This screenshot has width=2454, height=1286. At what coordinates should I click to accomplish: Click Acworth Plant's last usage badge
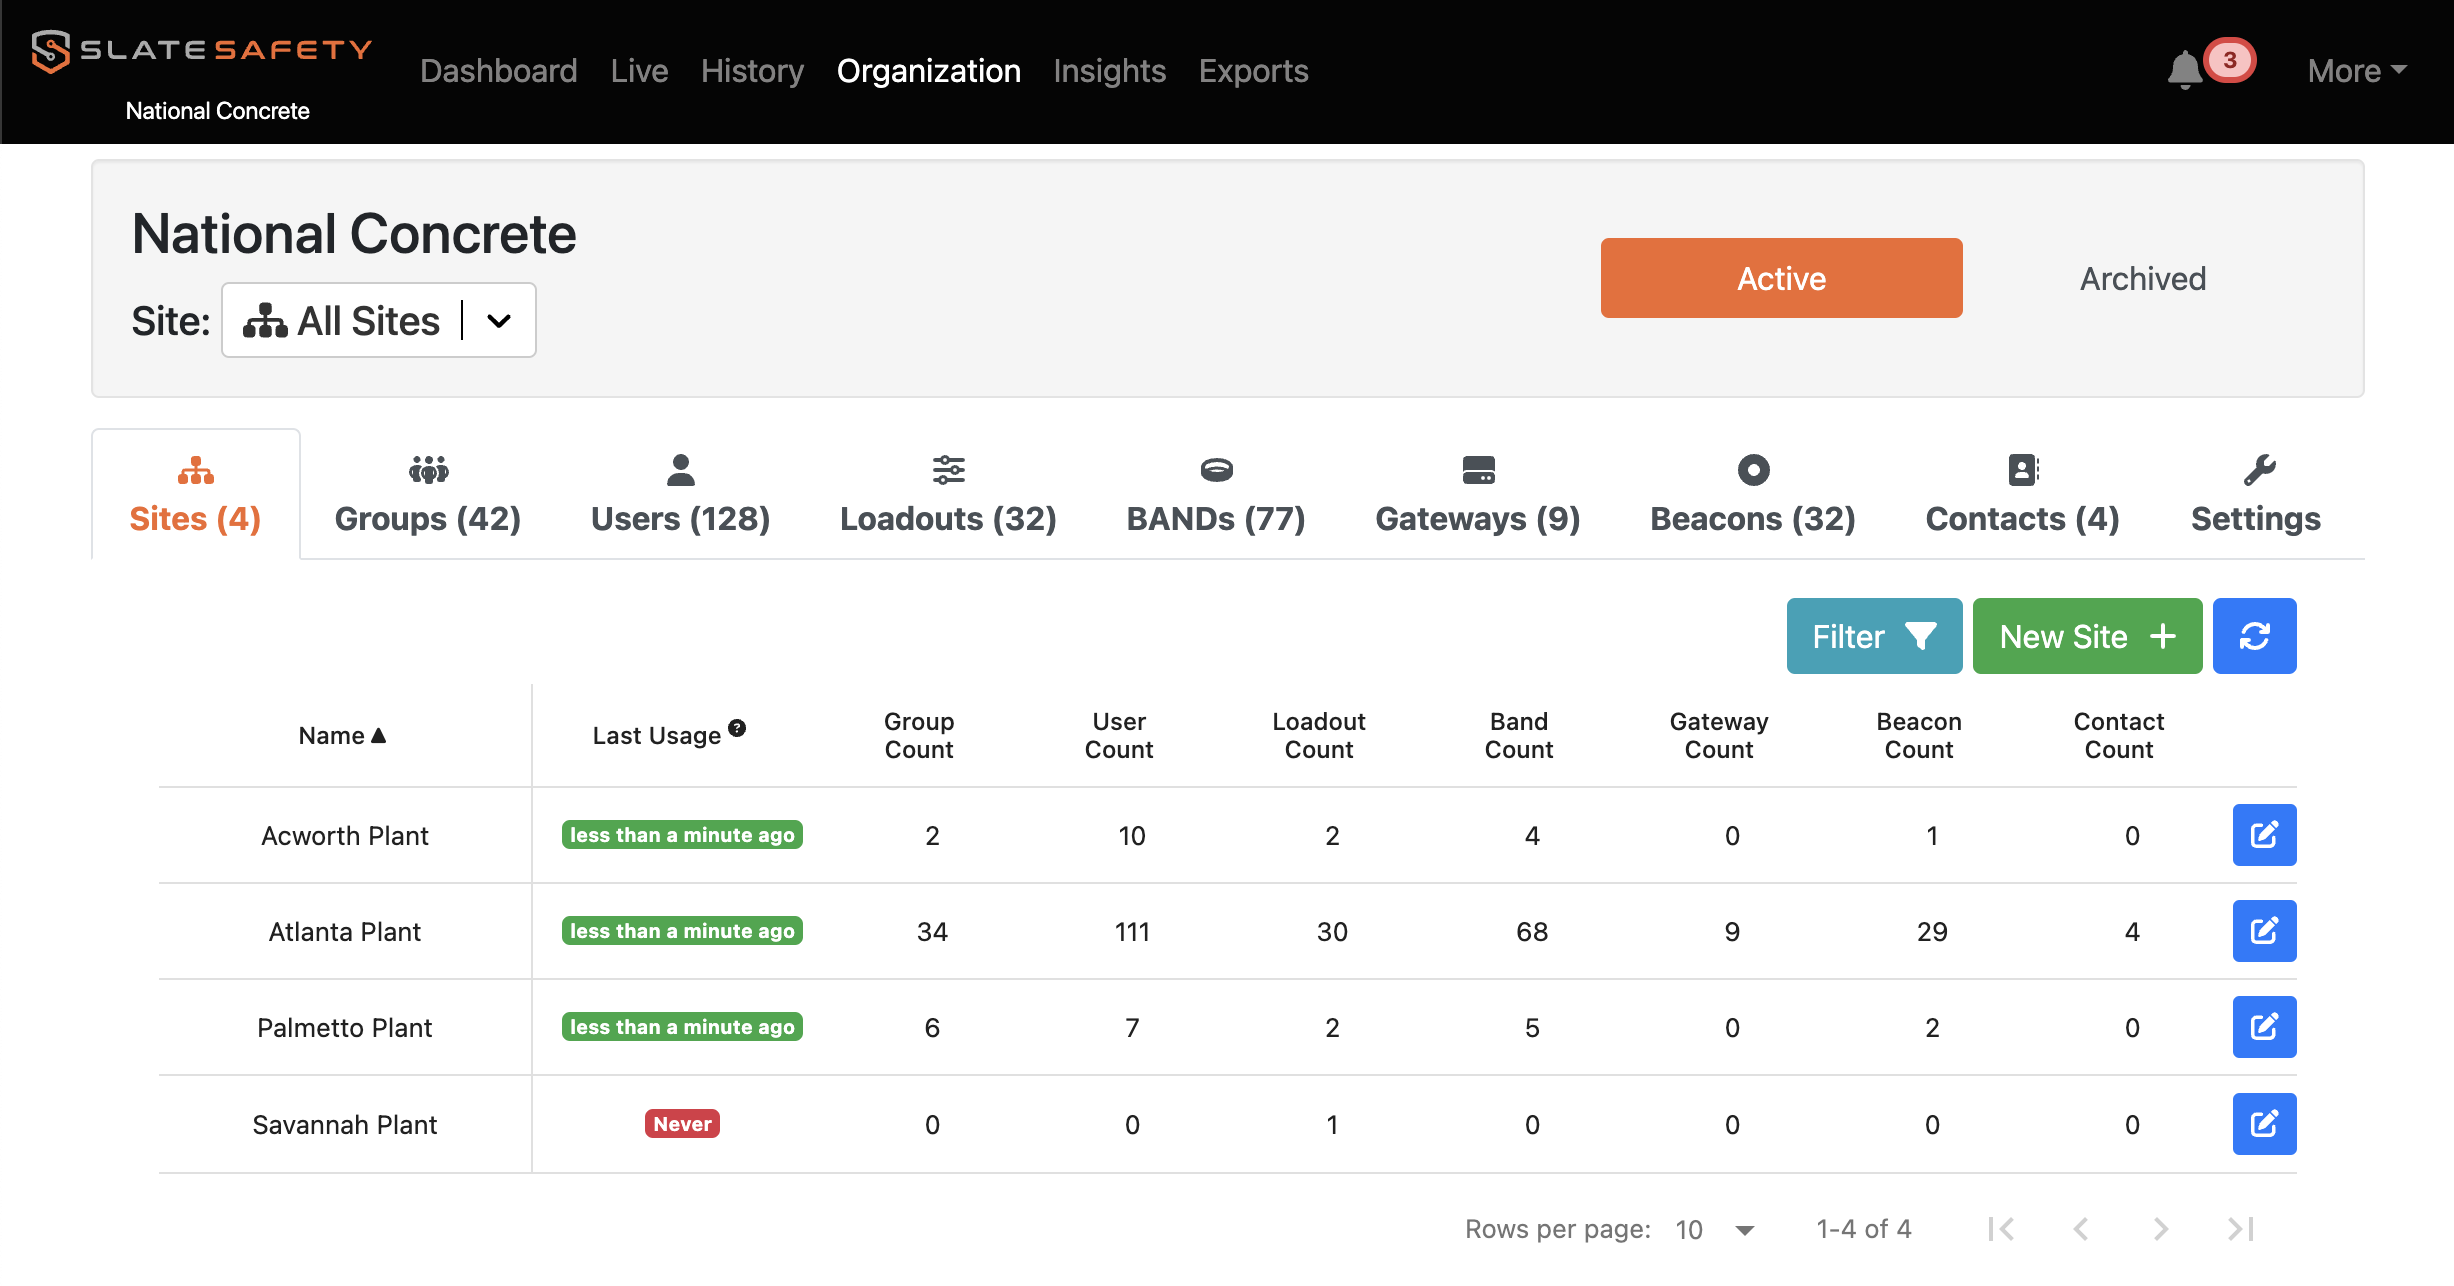coord(682,835)
